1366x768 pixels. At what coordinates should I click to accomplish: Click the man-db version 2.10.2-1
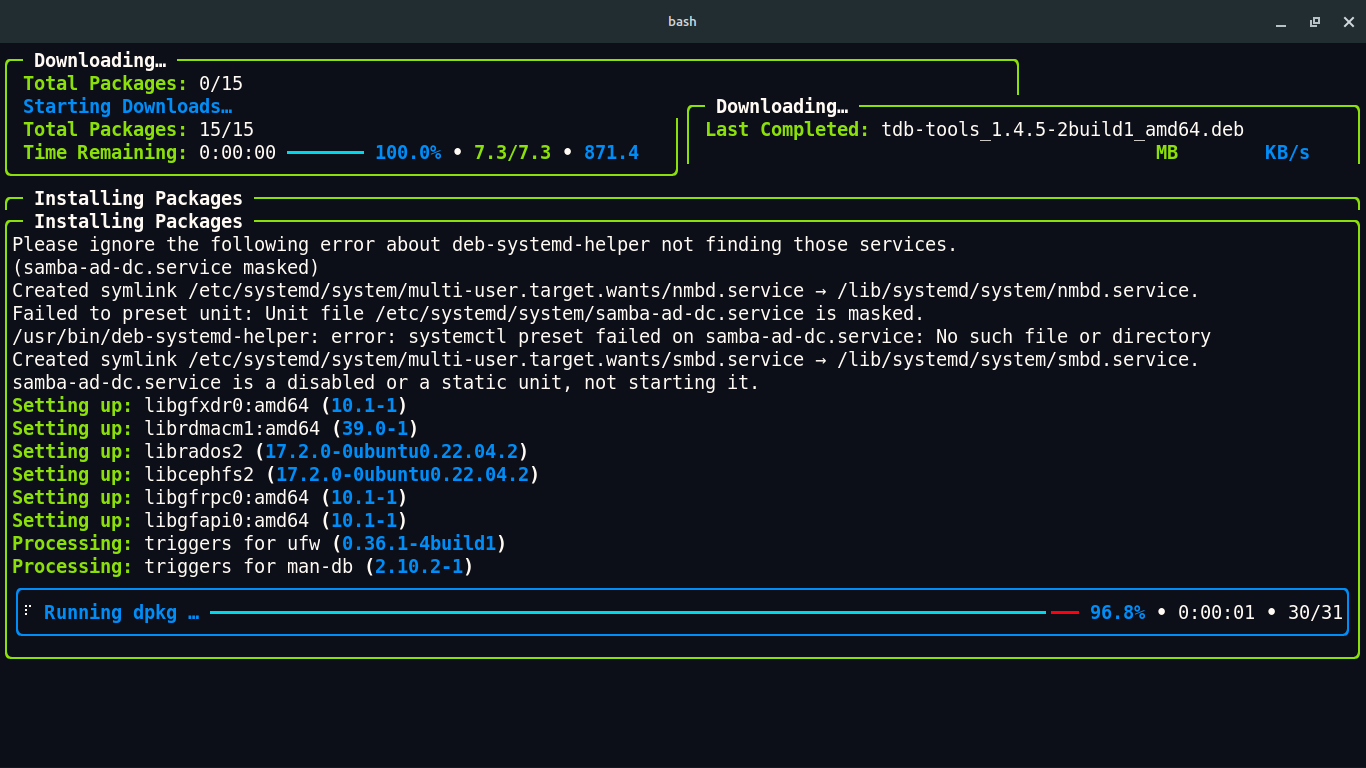(418, 566)
